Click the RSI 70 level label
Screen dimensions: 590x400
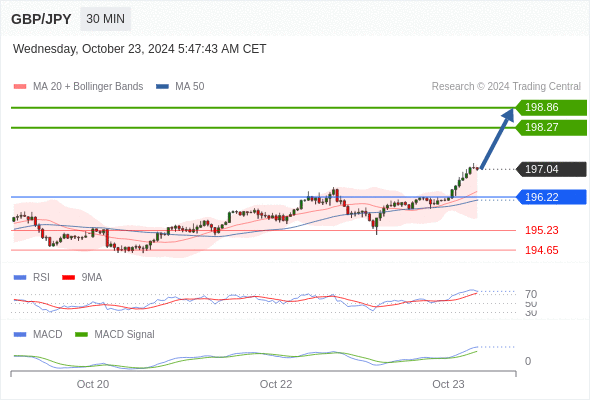pyautogui.click(x=531, y=294)
